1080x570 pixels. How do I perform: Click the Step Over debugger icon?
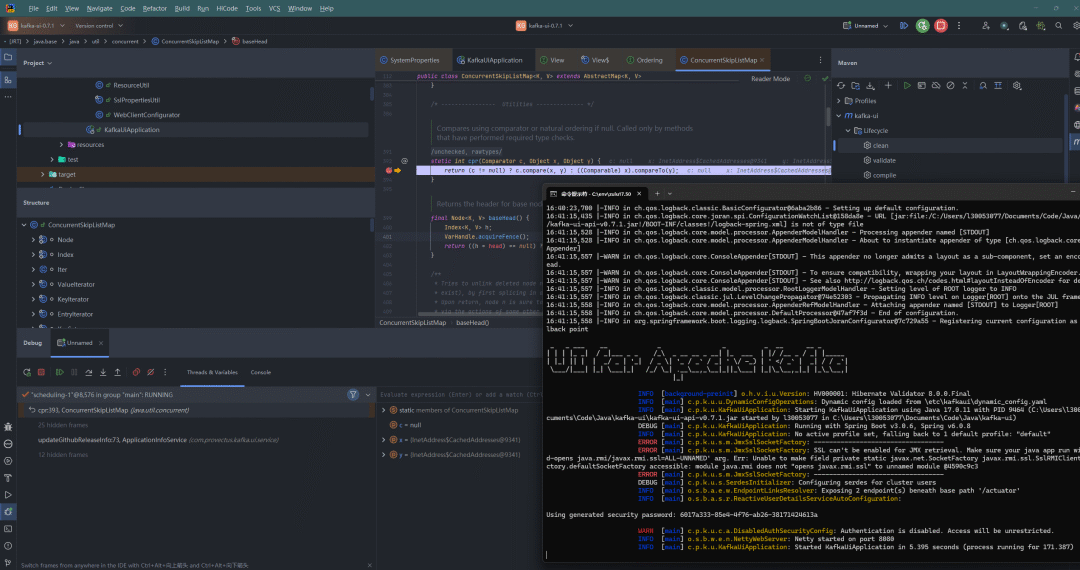click(89, 372)
